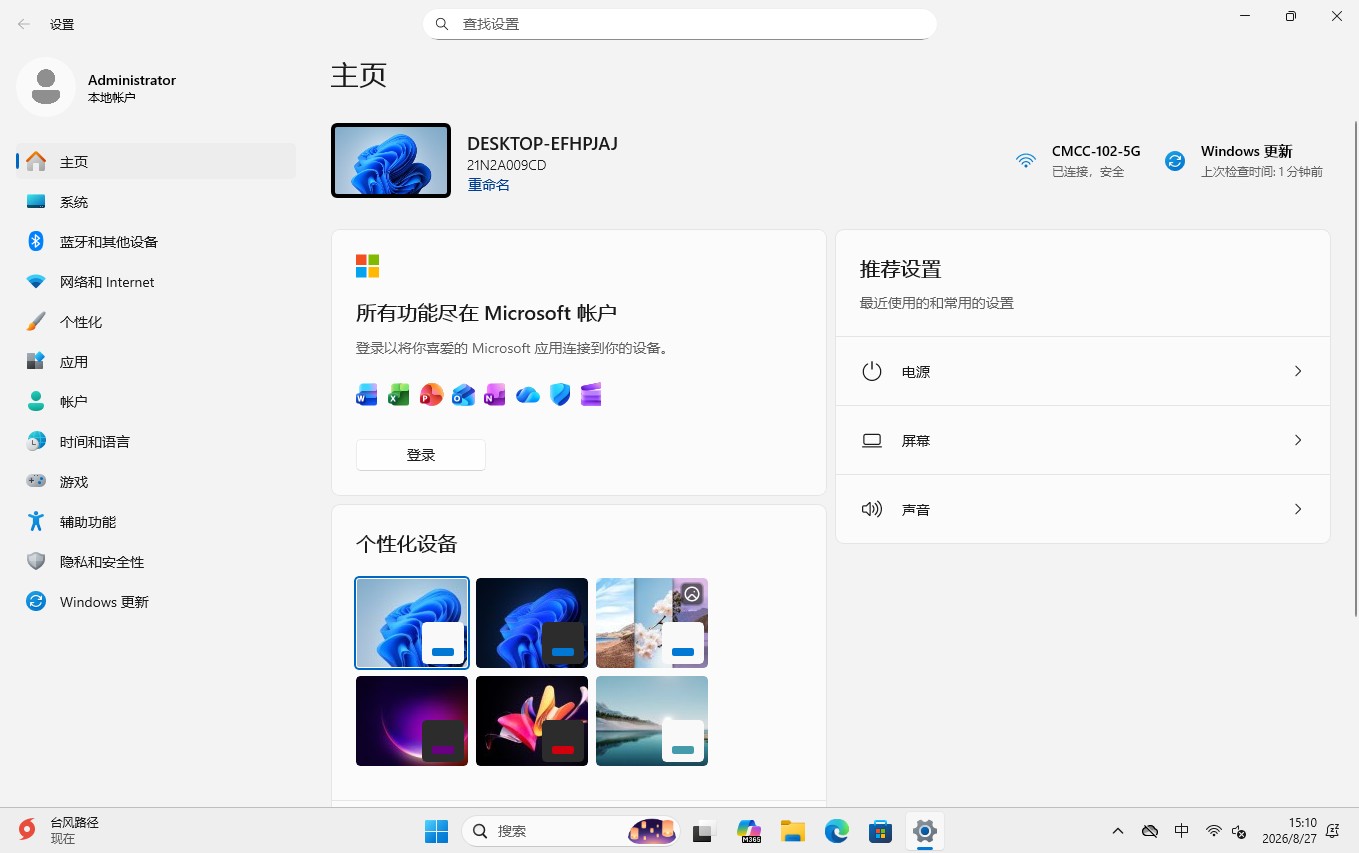
Task: Click the back arrow in title bar
Action: click(x=24, y=24)
